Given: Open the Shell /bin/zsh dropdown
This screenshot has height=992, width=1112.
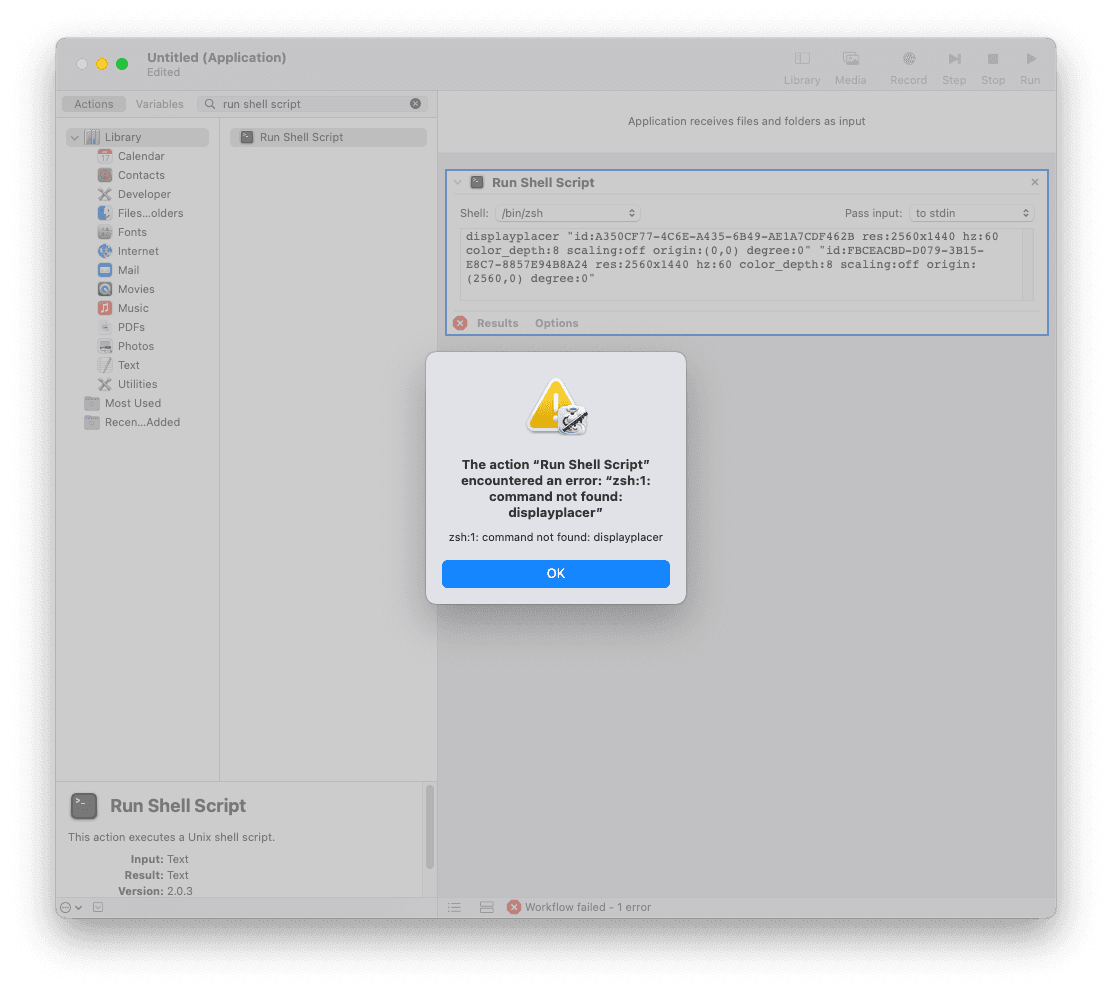Looking at the screenshot, I should pos(567,213).
